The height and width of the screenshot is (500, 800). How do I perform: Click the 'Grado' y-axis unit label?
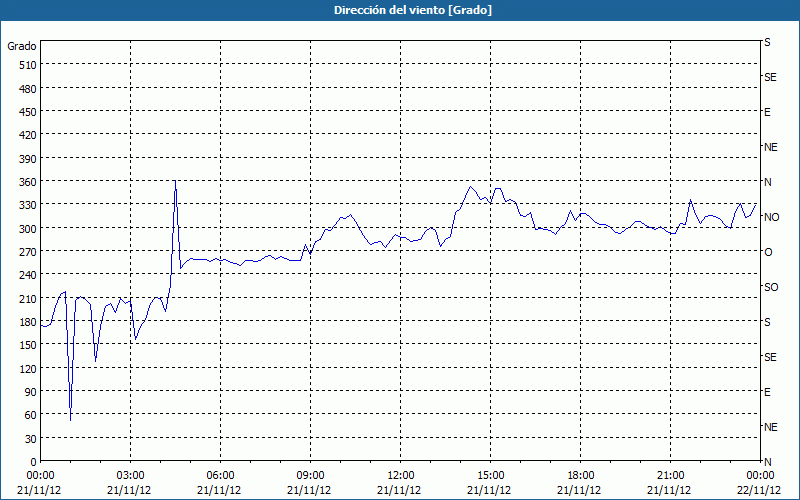click(22, 46)
